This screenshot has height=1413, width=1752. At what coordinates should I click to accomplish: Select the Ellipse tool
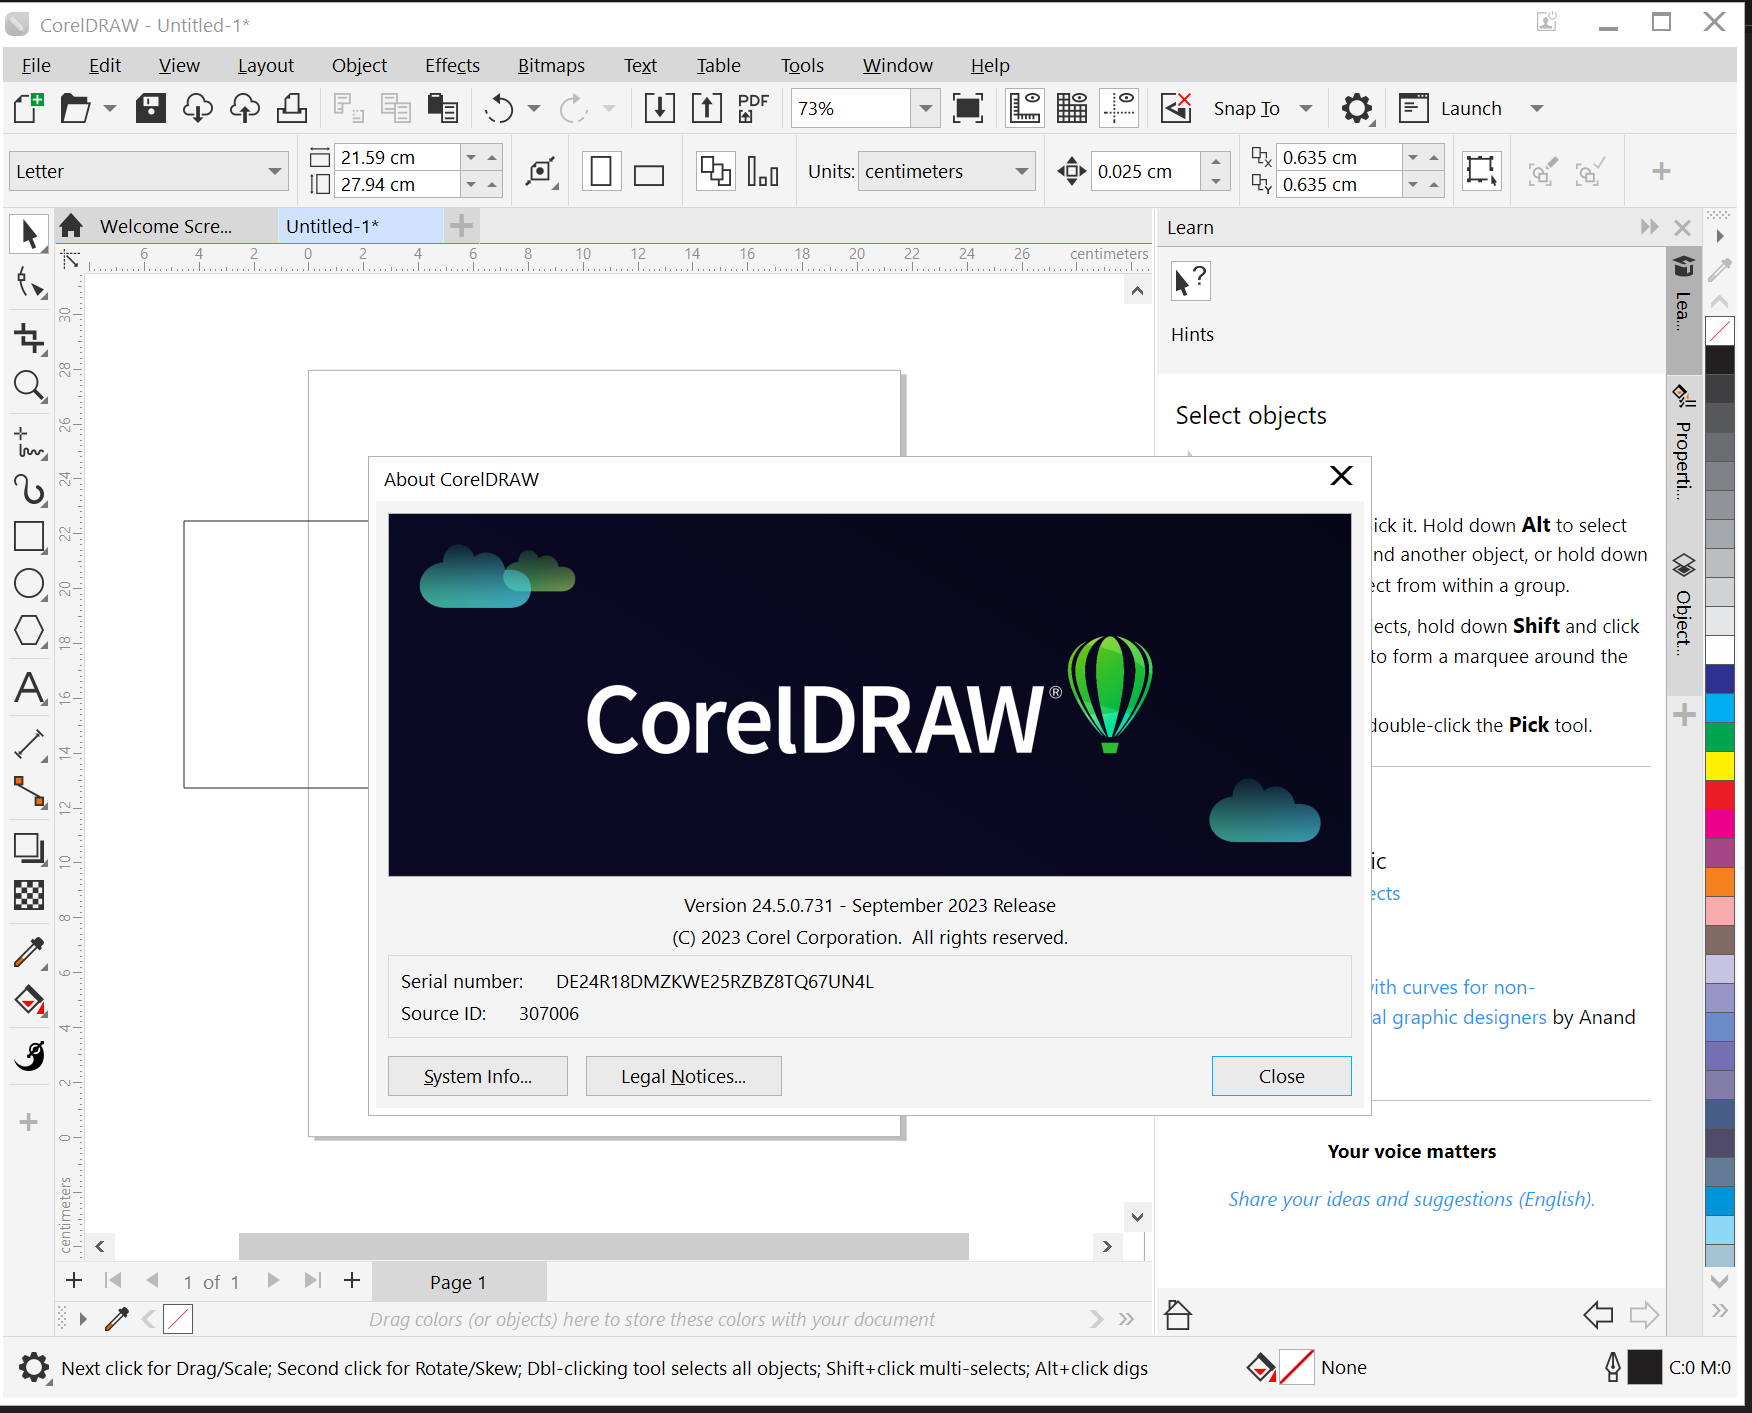pos(29,584)
